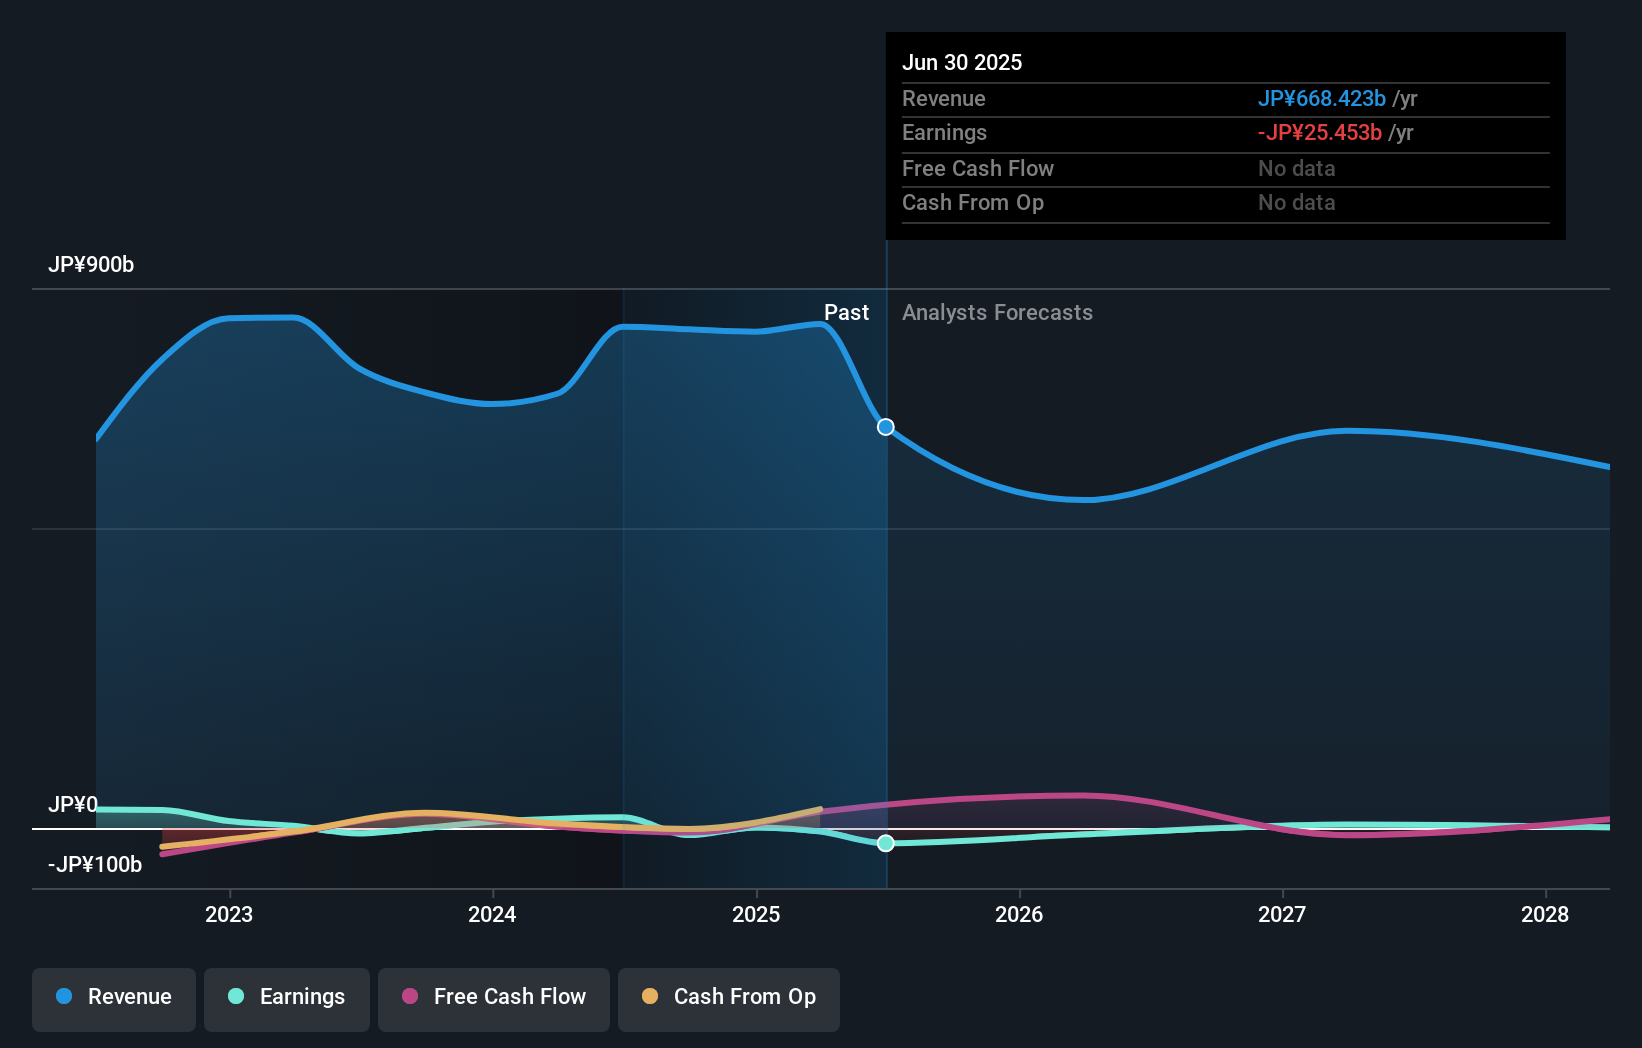Click the -JP¥25.453b earnings value

pos(1320,132)
